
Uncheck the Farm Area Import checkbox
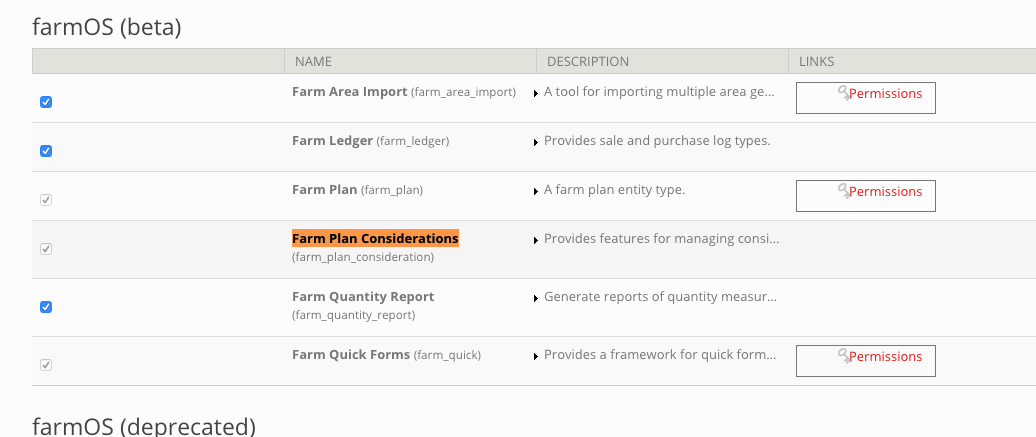pyautogui.click(x=46, y=102)
